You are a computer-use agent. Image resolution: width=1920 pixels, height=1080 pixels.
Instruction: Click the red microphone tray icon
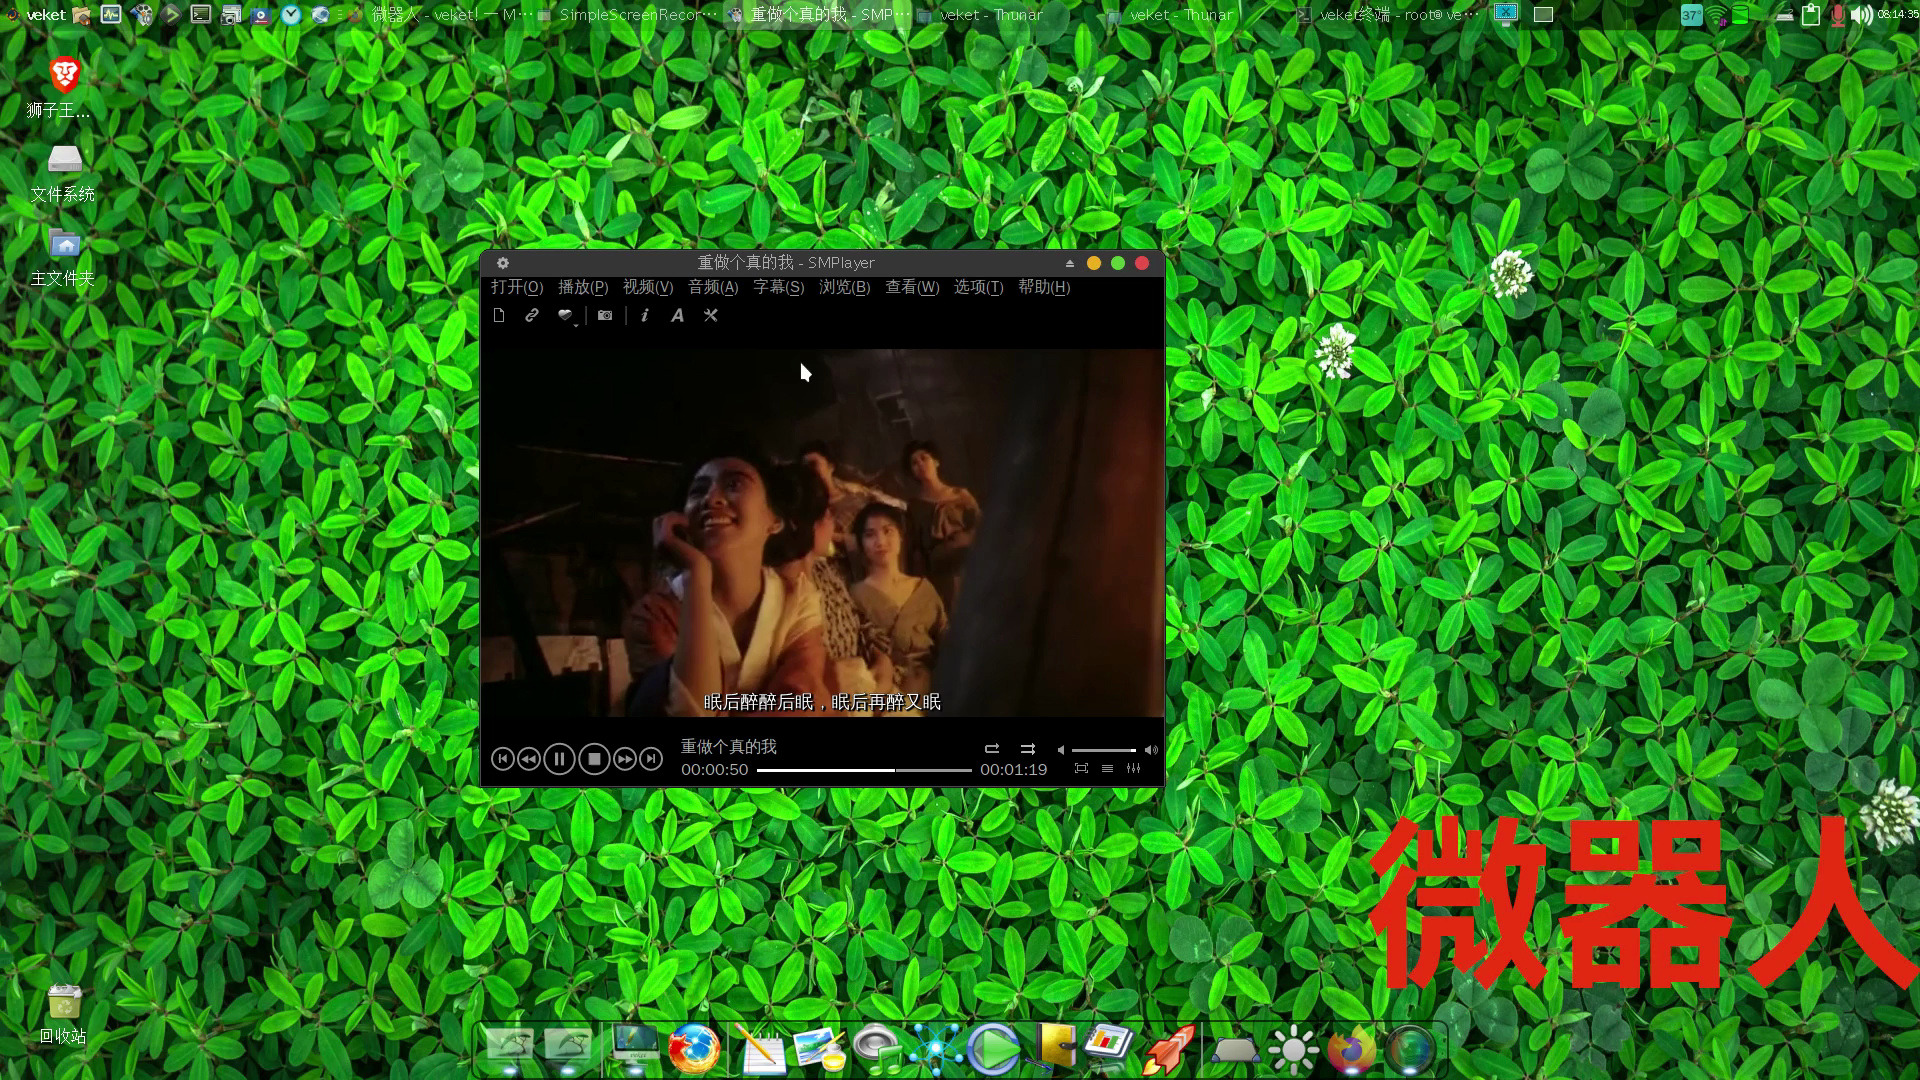point(1837,15)
